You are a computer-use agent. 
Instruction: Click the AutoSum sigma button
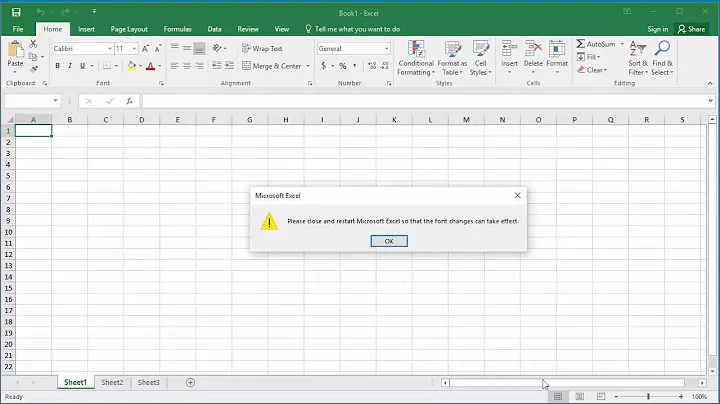(x=596, y=44)
